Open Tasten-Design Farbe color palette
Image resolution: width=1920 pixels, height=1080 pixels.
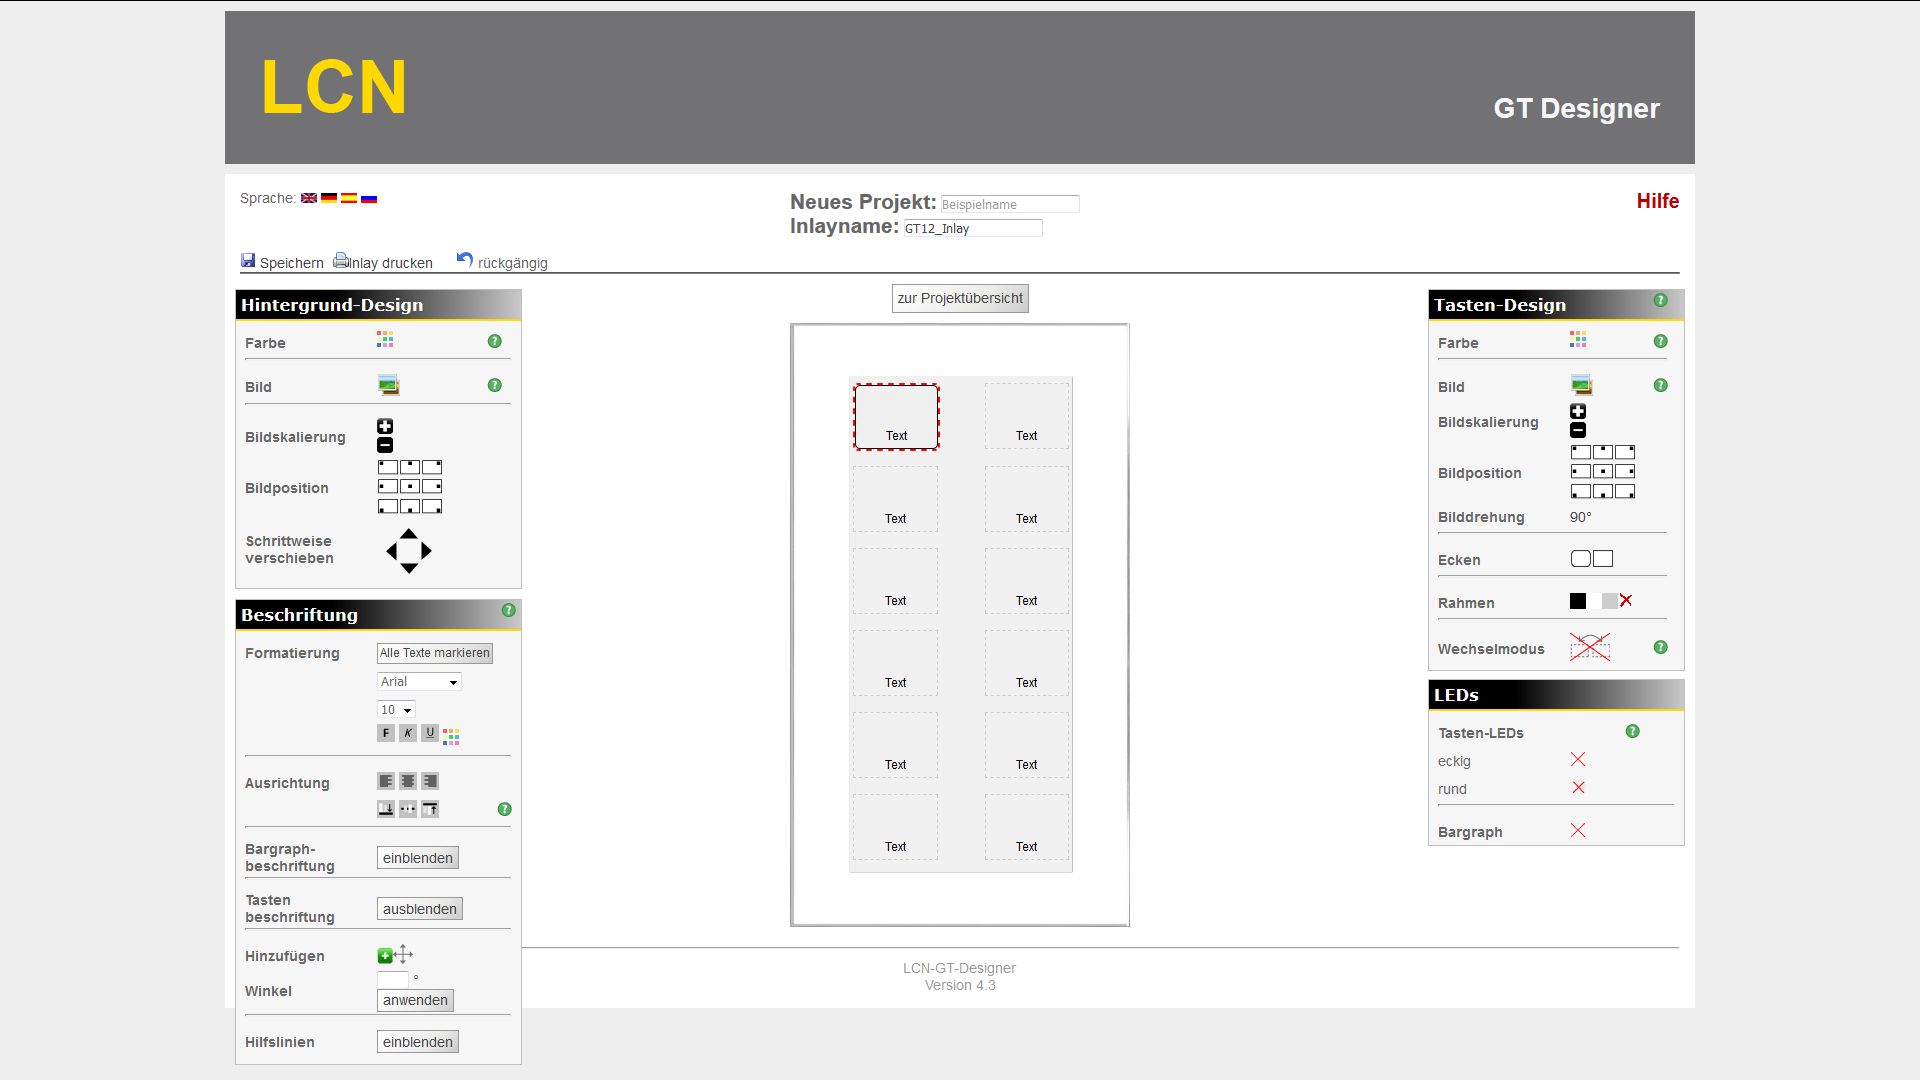1578,340
